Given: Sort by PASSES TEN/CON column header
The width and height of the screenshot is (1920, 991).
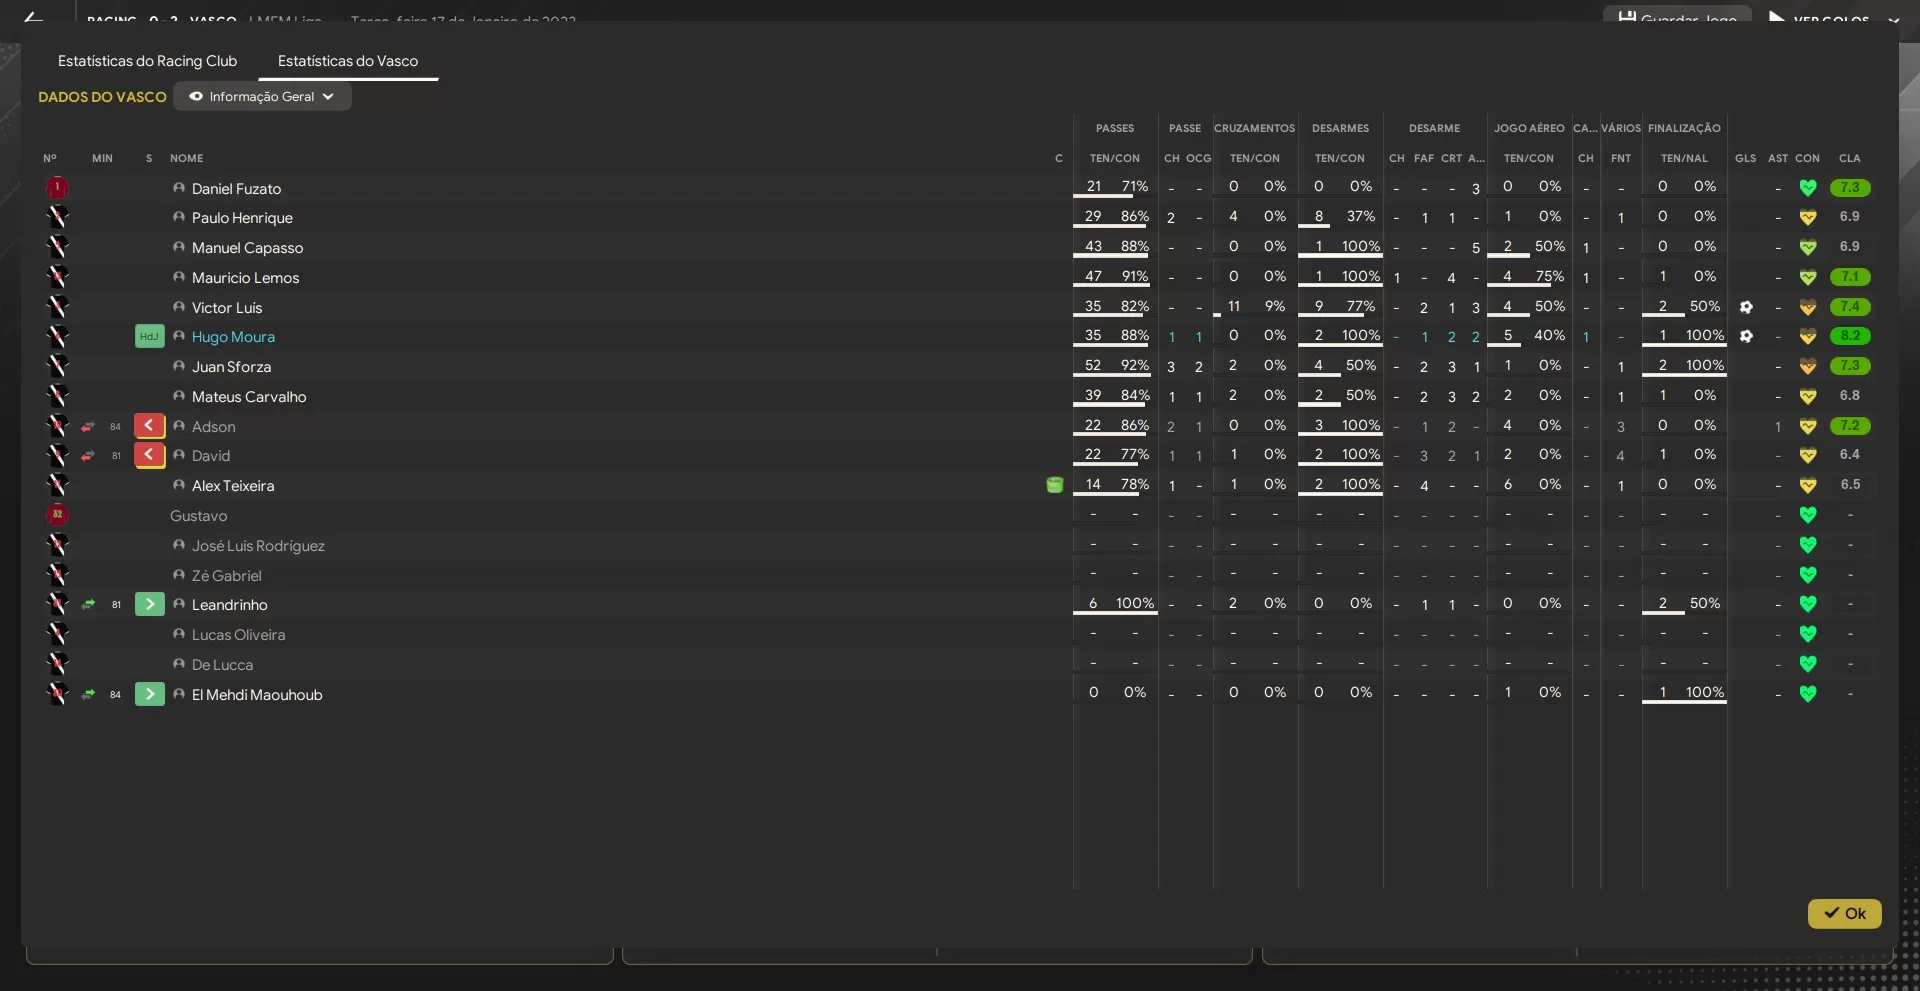Looking at the screenshot, I should [1114, 158].
